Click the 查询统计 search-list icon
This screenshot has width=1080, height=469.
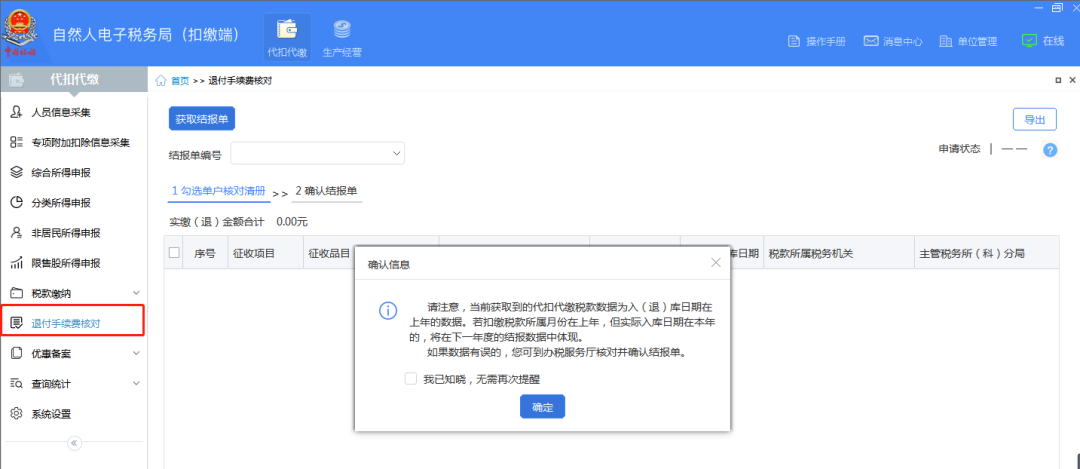coord(17,384)
